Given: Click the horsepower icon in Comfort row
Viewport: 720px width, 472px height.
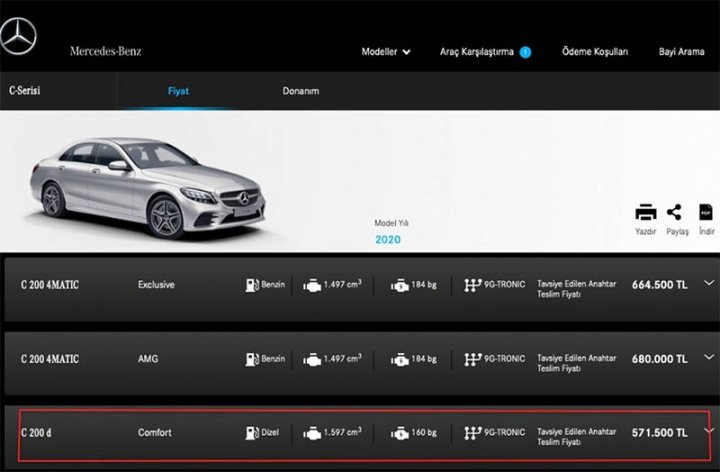Looking at the screenshot, I should pyautogui.click(x=399, y=433).
